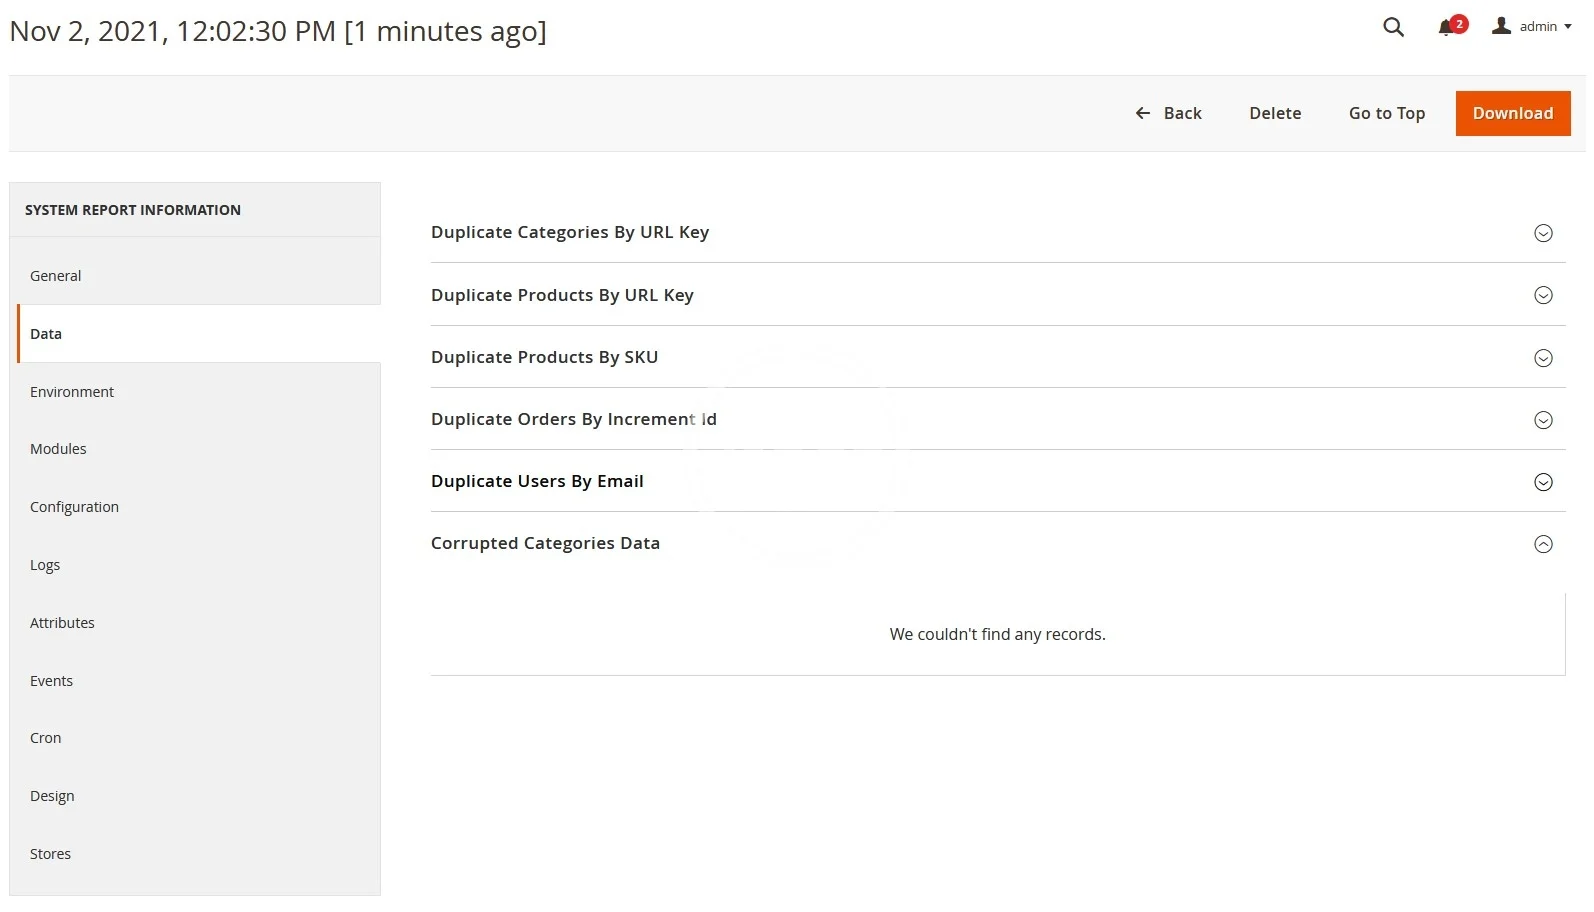
Task: Click Duplicate Users By Email title
Action: pos(537,481)
